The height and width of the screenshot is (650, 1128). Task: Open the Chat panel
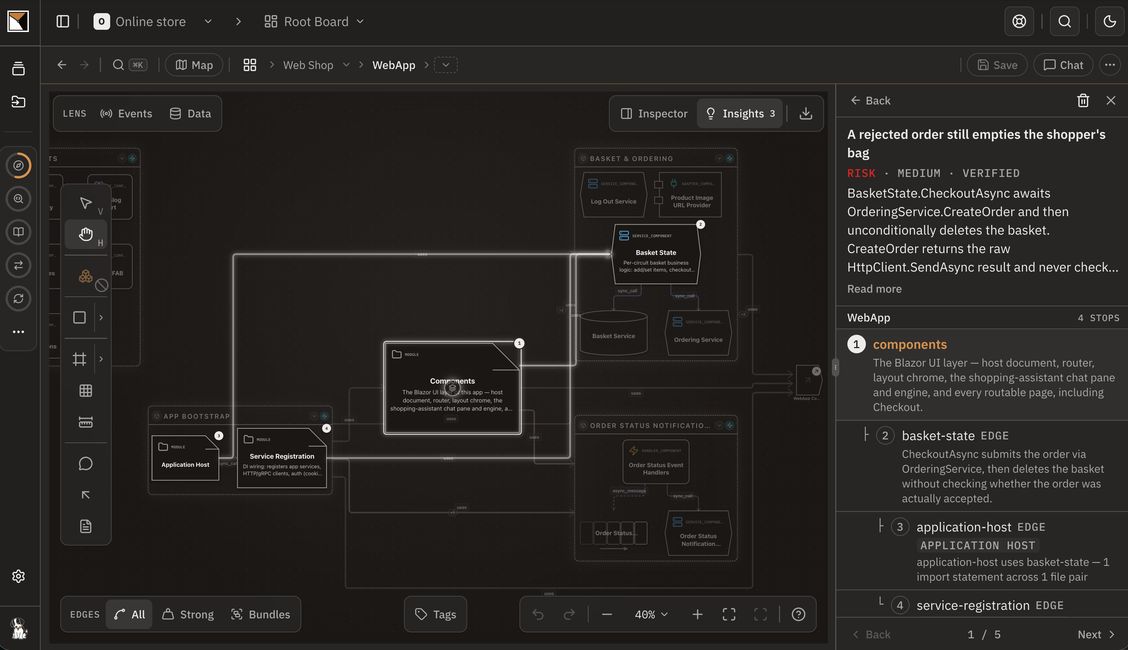pos(1063,65)
